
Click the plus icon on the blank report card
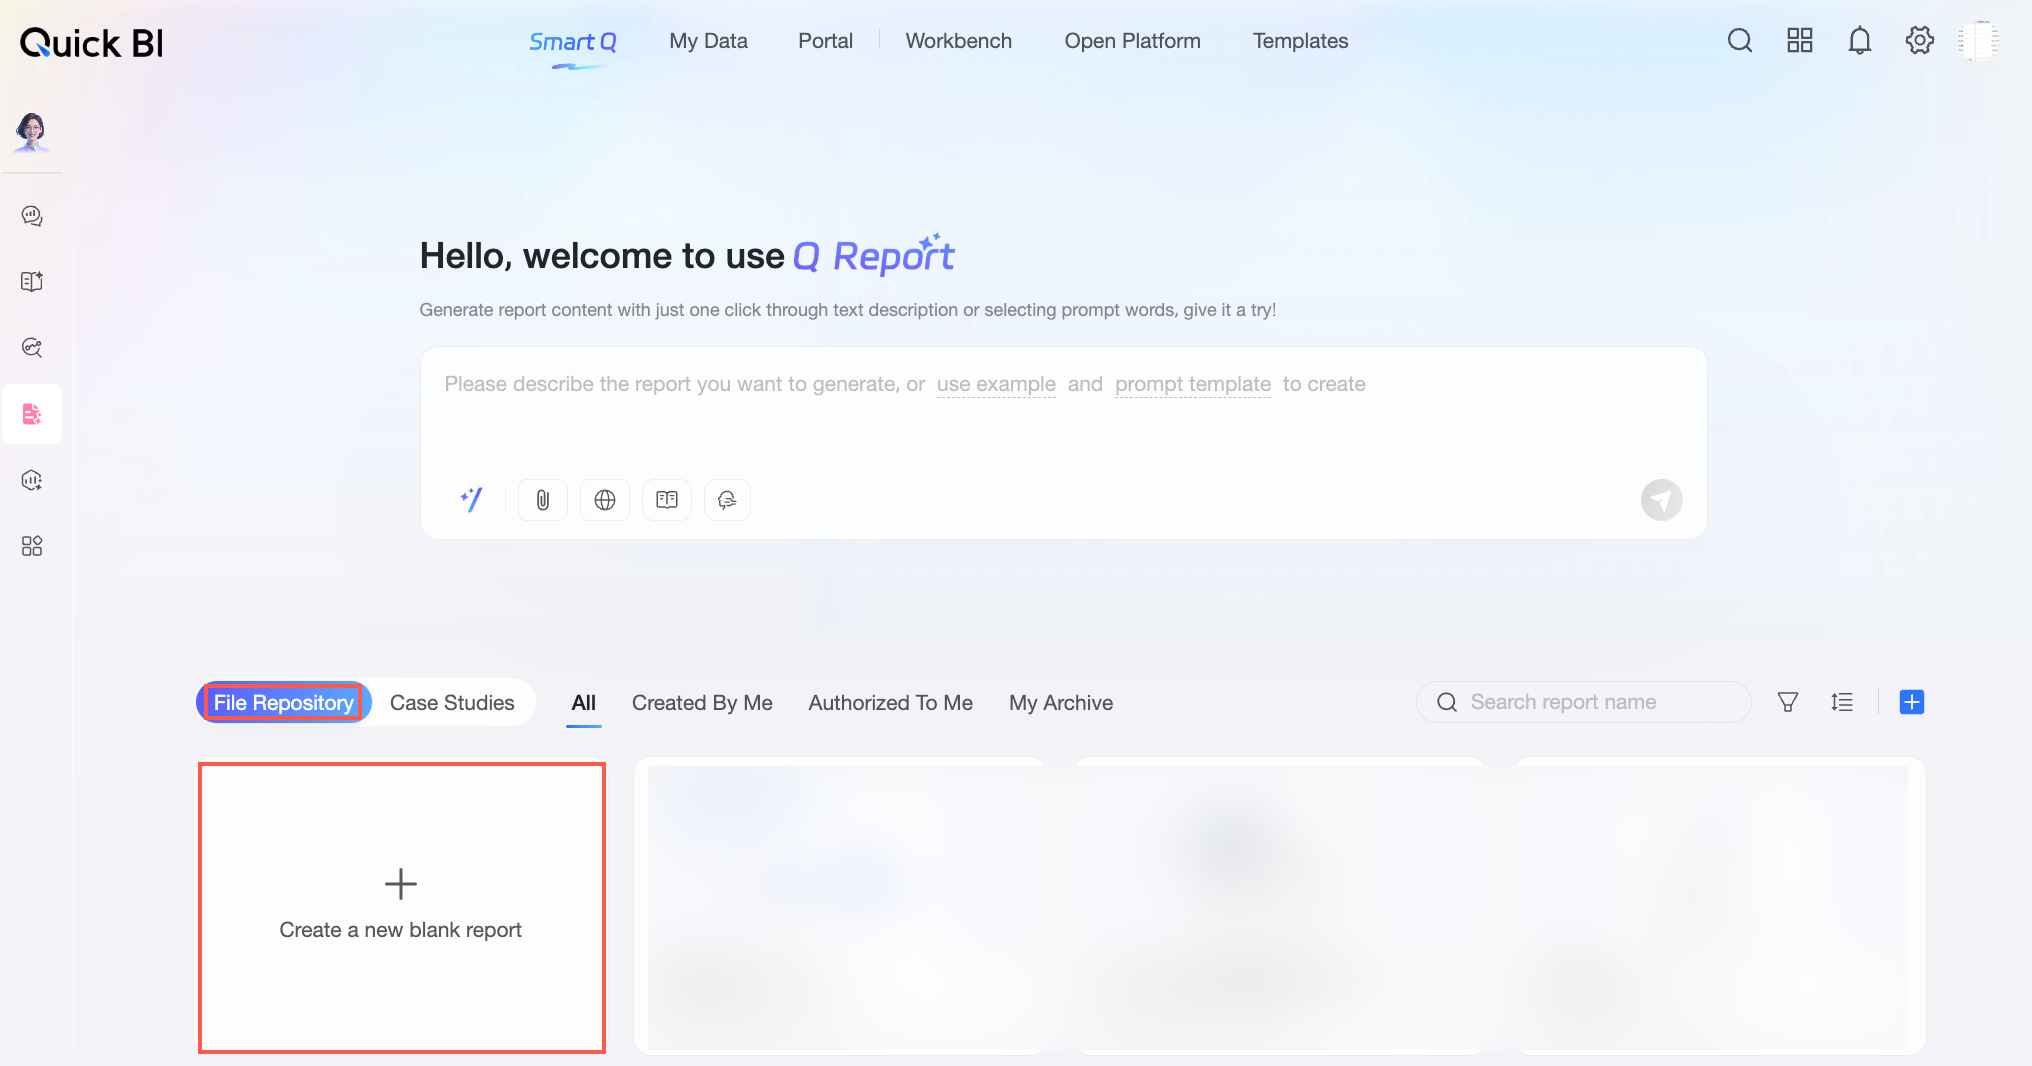tap(401, 884)
